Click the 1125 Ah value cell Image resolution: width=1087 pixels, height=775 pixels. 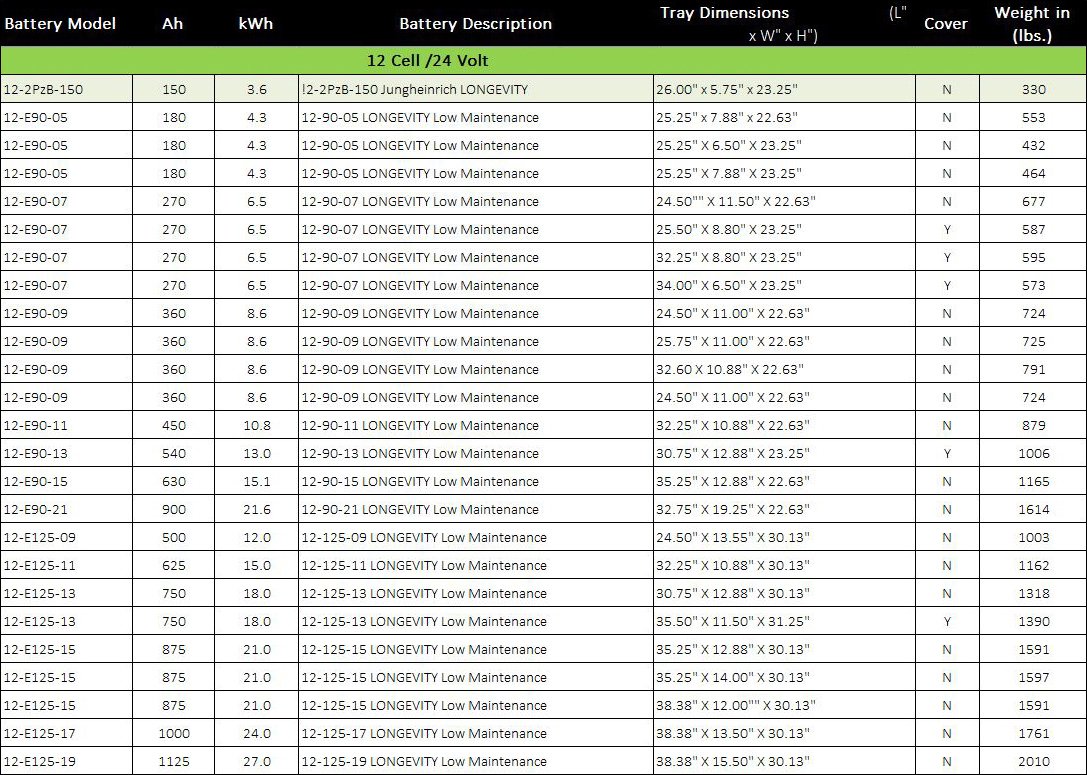173,761
